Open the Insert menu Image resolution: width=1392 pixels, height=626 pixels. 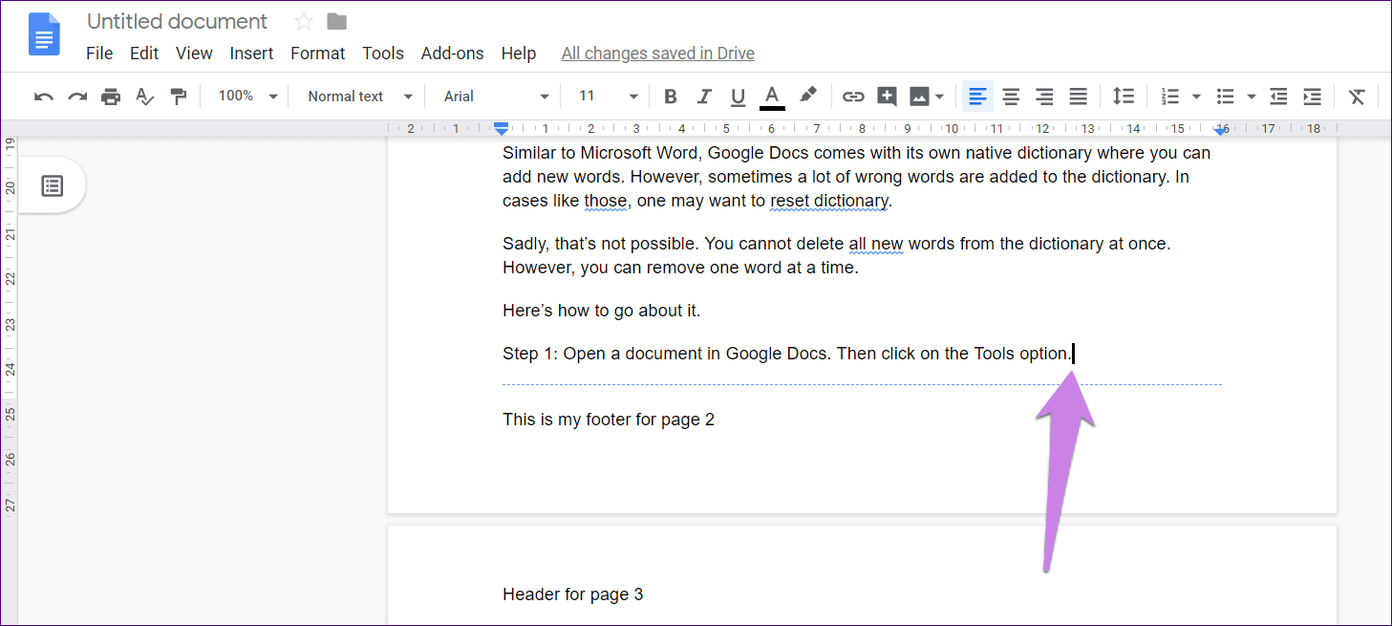(252, 53)
